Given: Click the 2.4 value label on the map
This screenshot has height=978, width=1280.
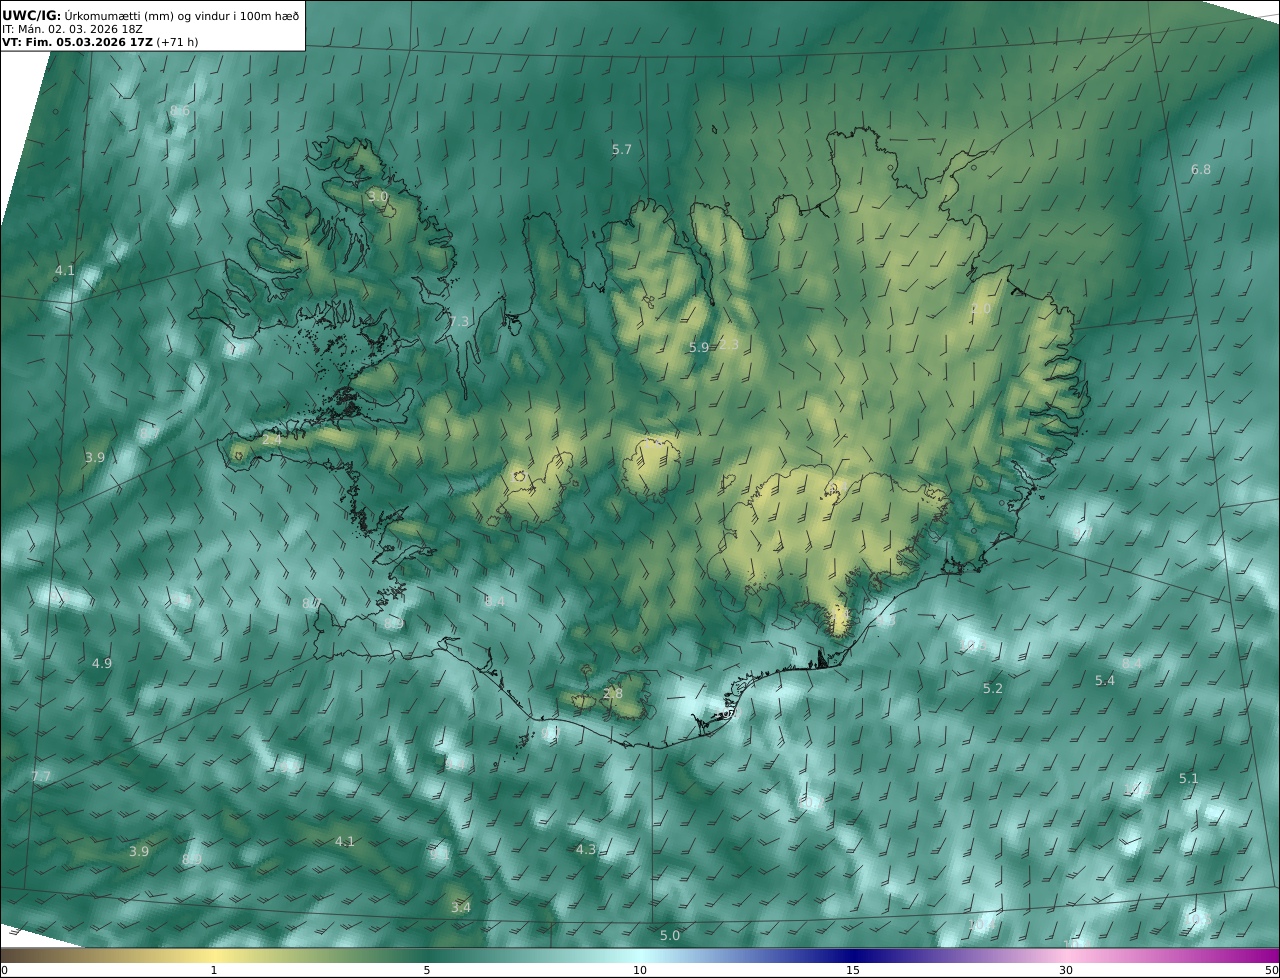Looking at the screenshot, I should point(272,439).
